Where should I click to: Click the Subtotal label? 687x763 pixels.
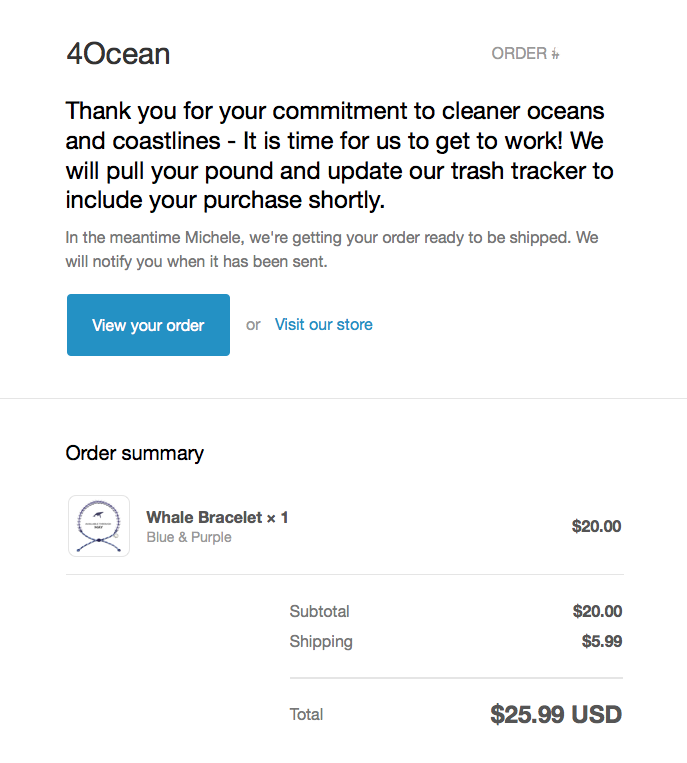coord(319,611)
